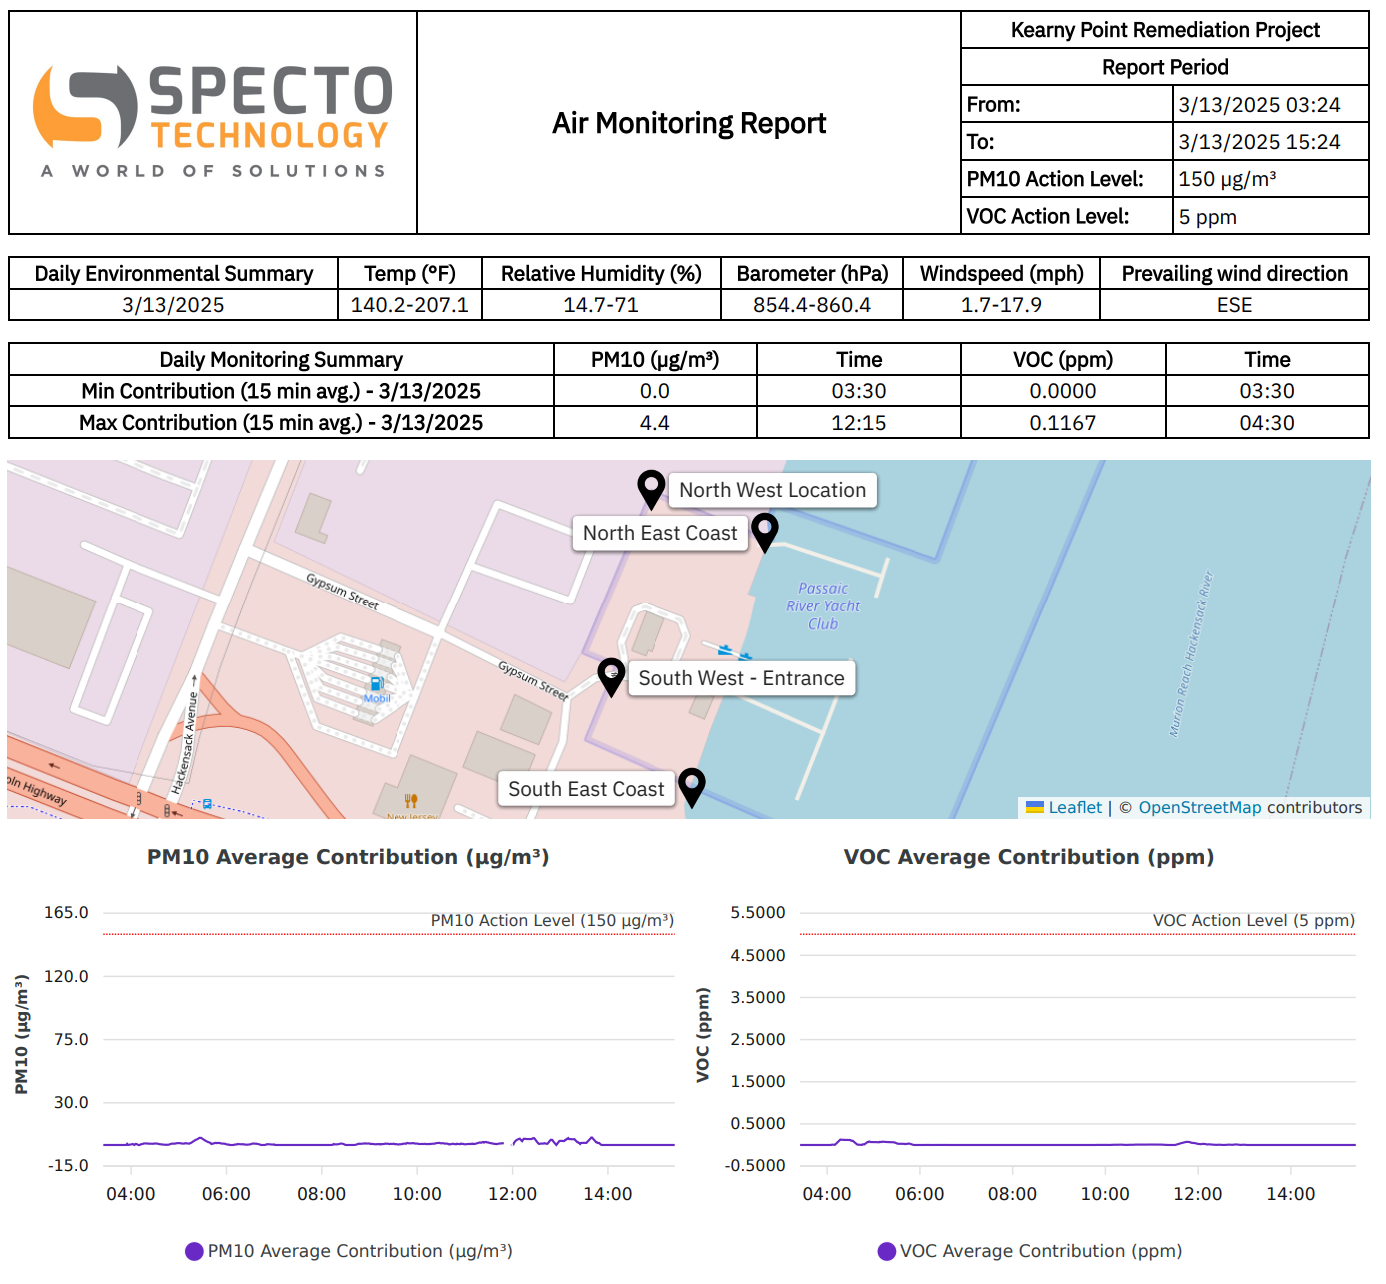Click the VOC Average Contribution legend text

click(x=1041, y=1251)
